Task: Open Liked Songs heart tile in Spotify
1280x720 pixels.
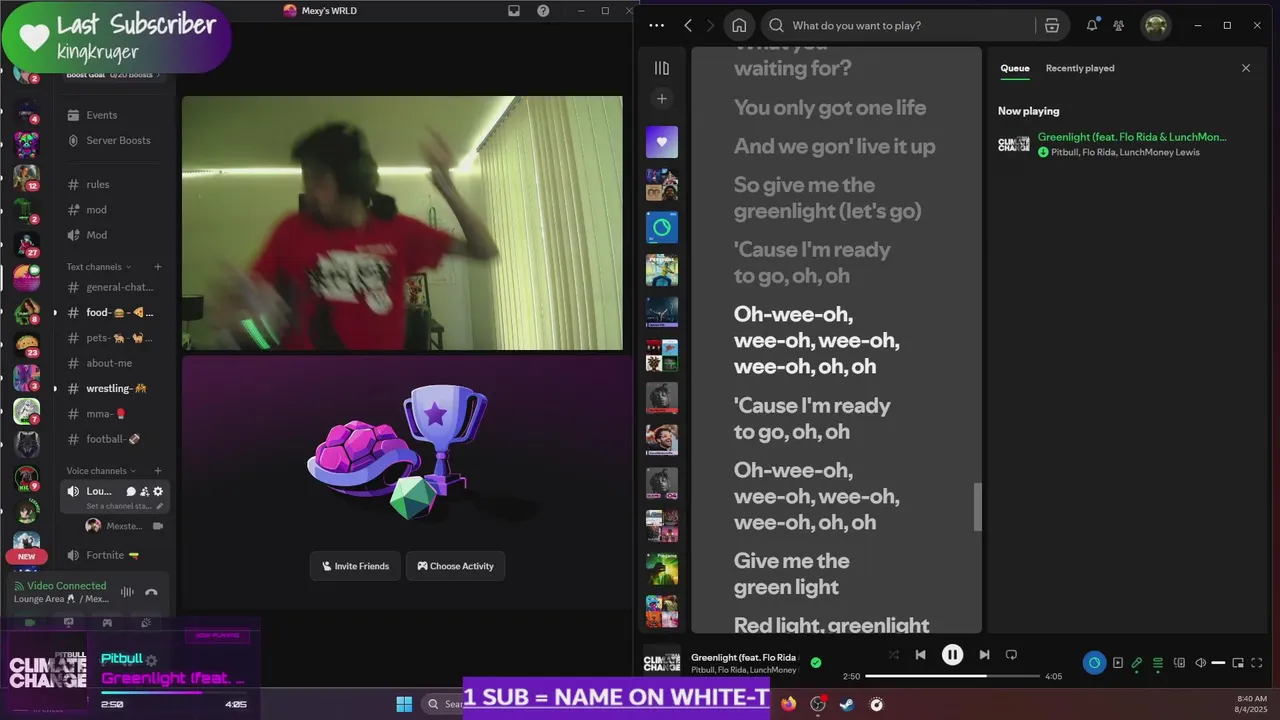Action: pyautogui.click(x=661, y=142)
